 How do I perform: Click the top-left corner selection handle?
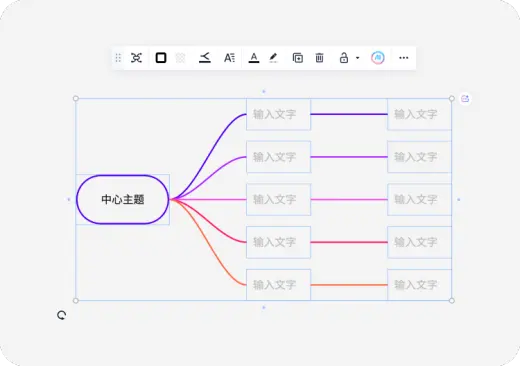76,98
